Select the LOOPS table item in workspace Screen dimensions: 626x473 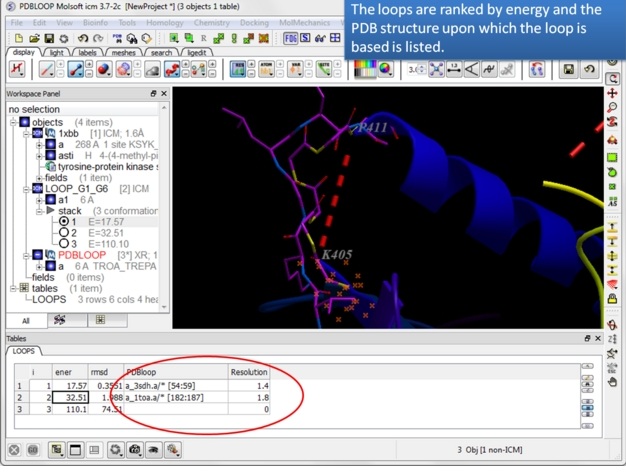[x=48, y=298]
